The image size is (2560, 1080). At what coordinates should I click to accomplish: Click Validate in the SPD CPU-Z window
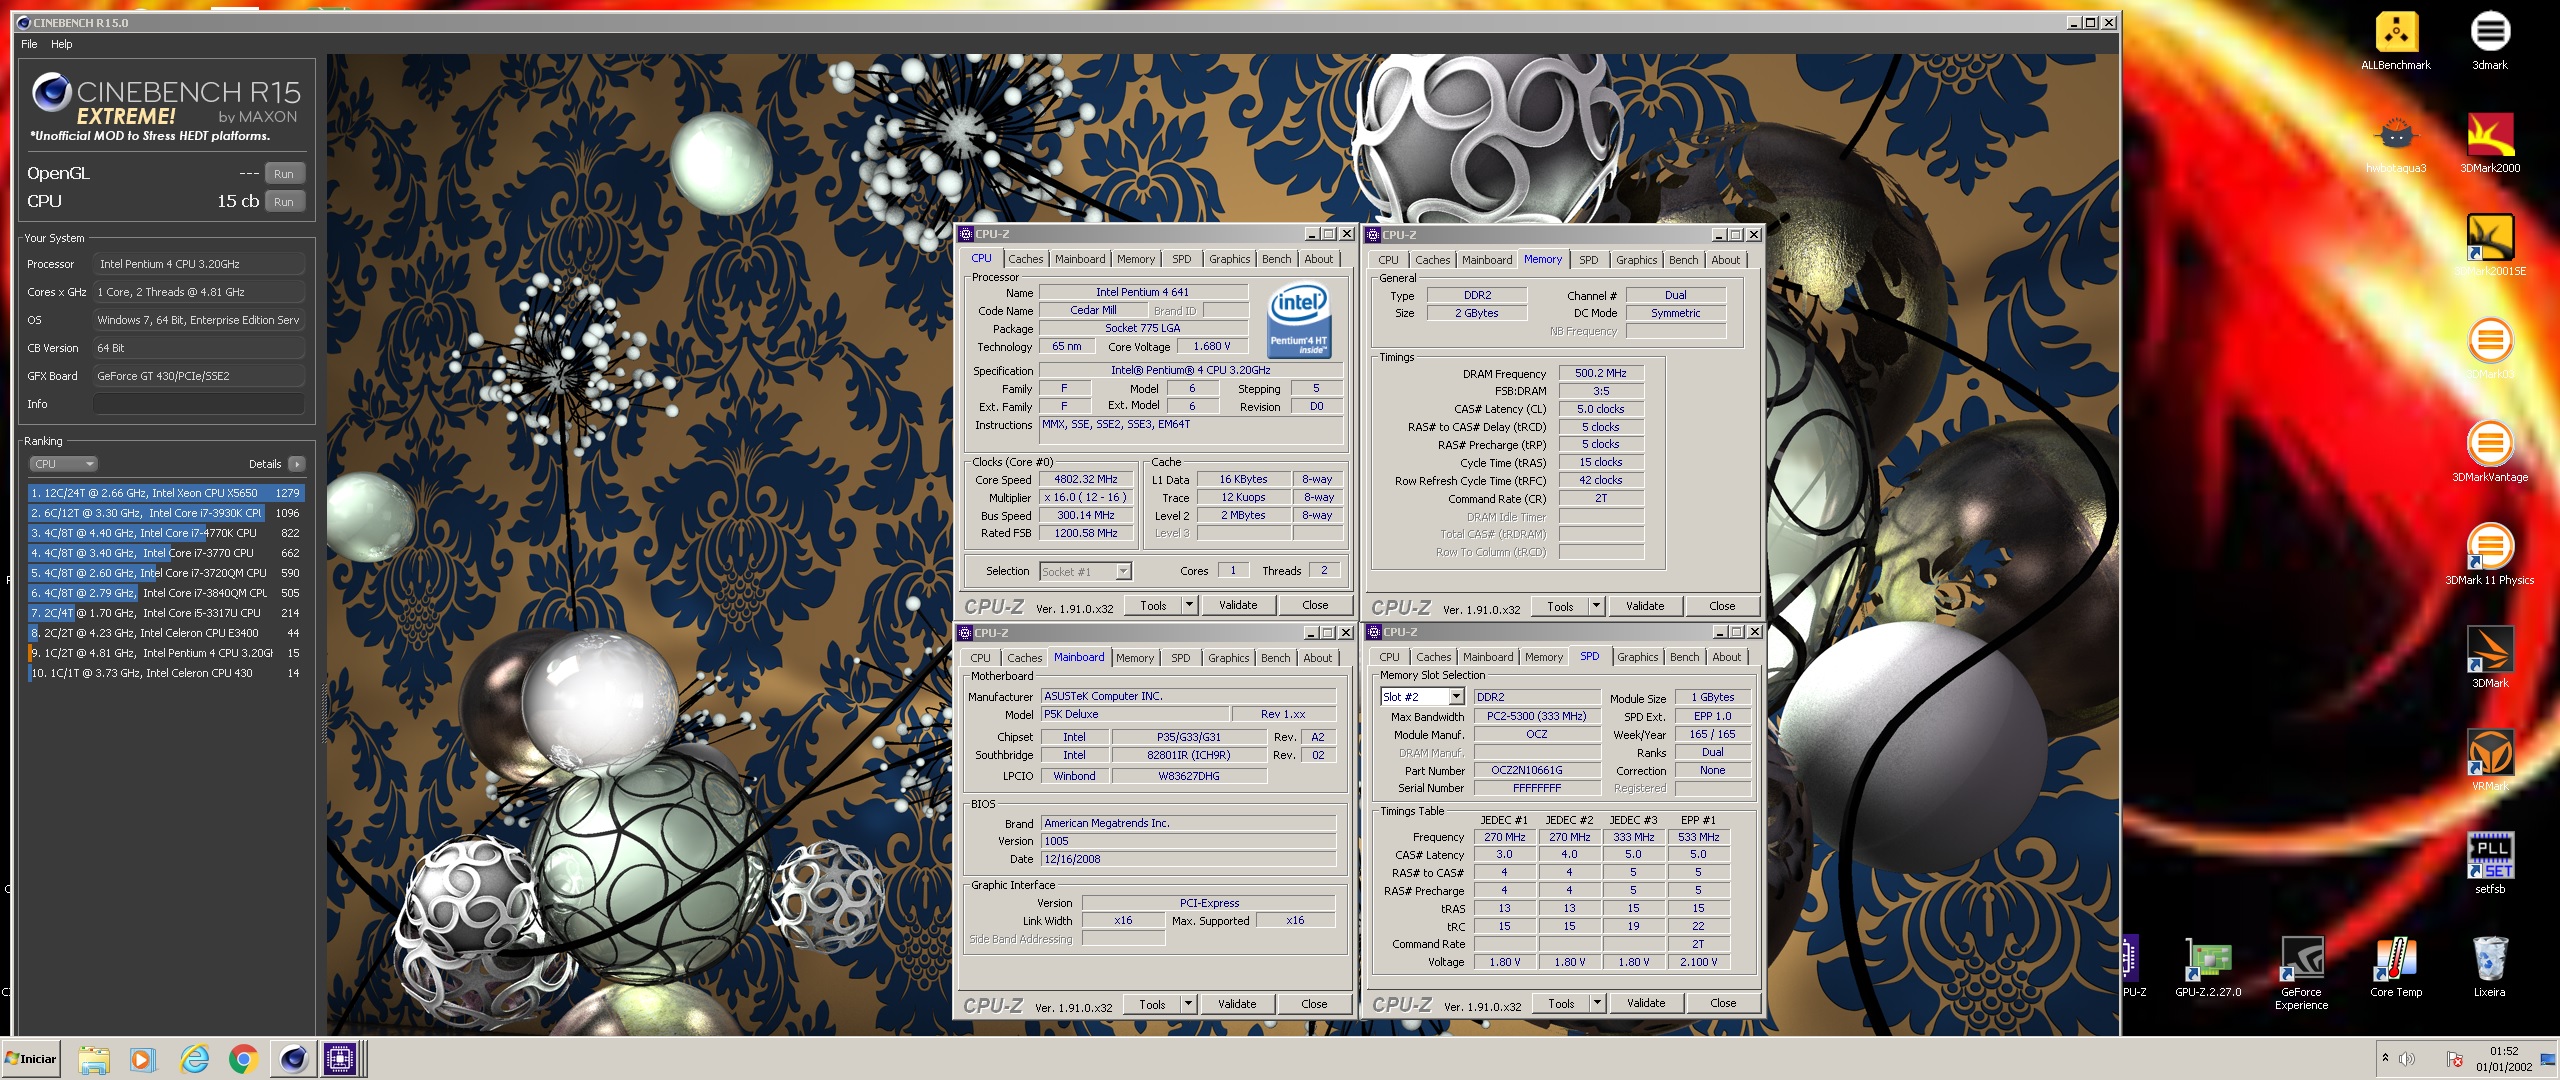click(1646, 1003)
